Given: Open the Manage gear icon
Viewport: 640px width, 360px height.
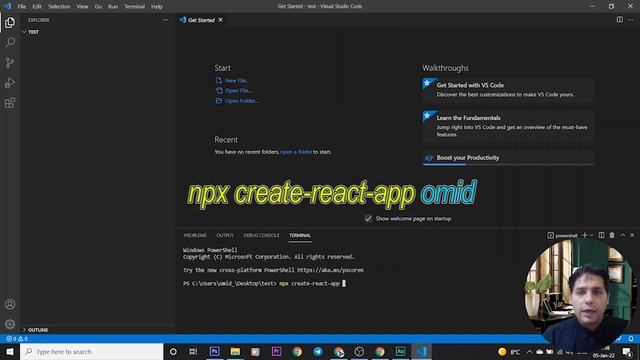Looking at the screenshot, I should [10, 324].
